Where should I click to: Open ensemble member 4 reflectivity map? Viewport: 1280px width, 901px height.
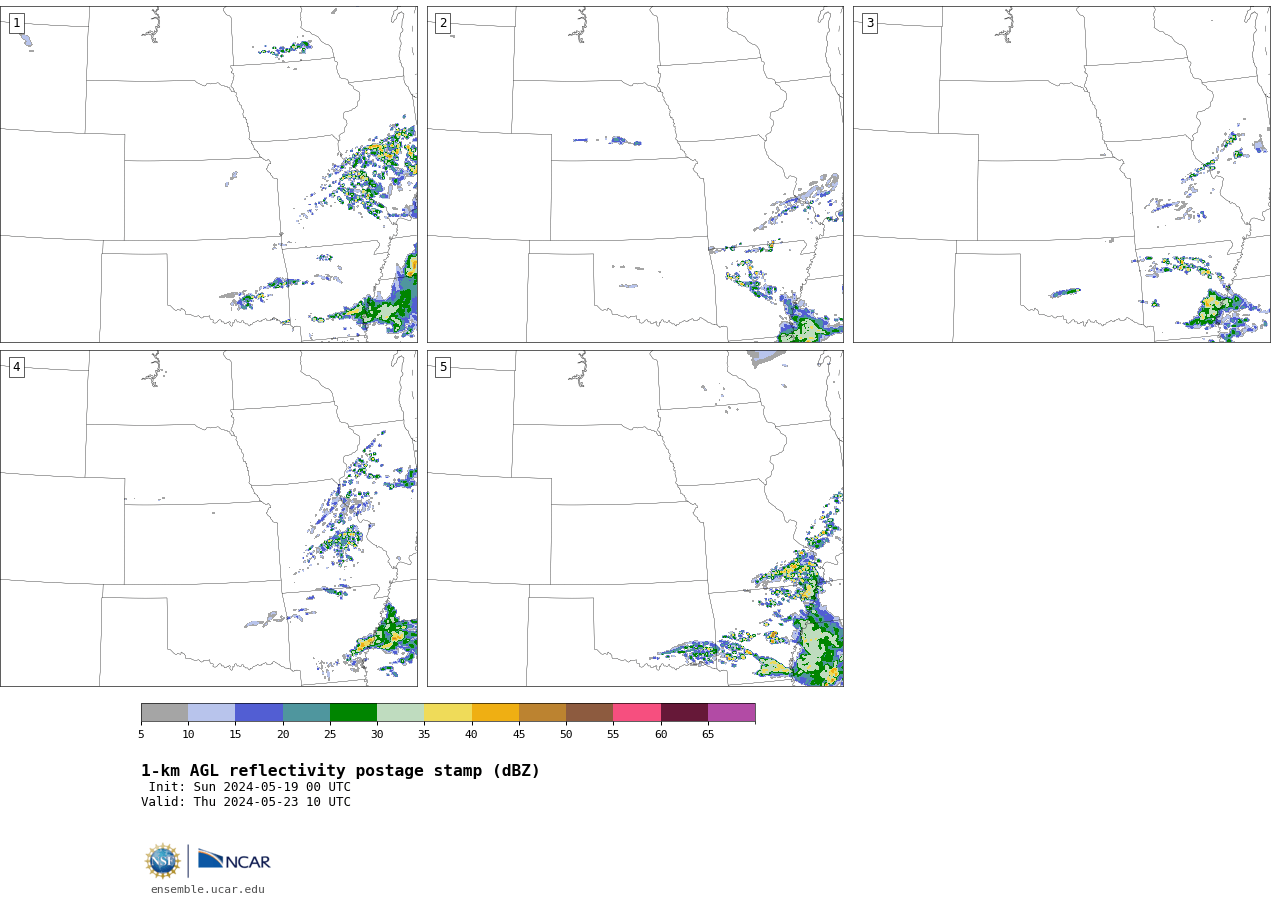[x=208, y=518]
